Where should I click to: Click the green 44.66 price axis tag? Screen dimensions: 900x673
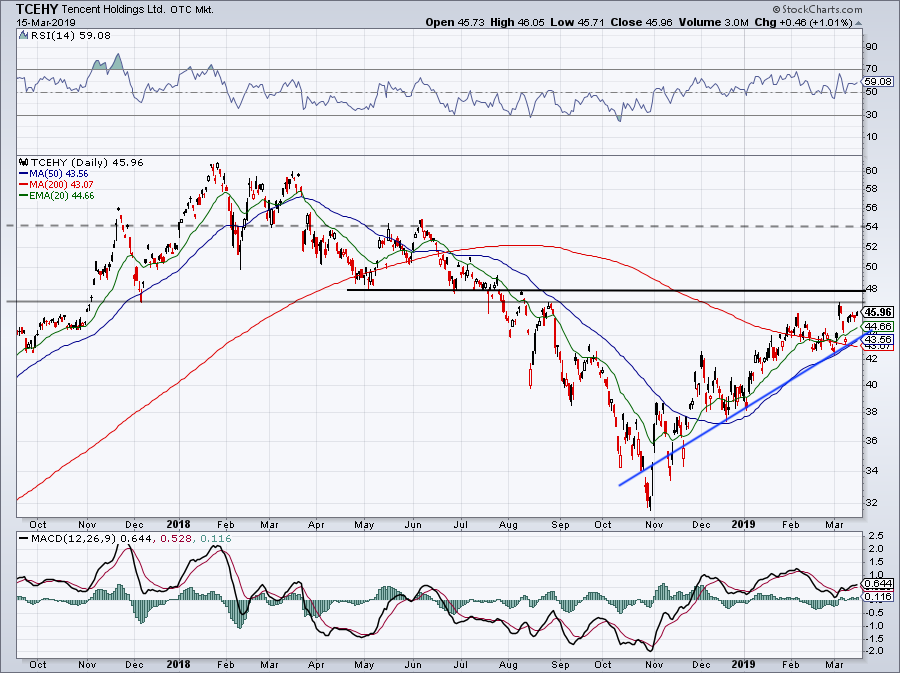point(878,326)
